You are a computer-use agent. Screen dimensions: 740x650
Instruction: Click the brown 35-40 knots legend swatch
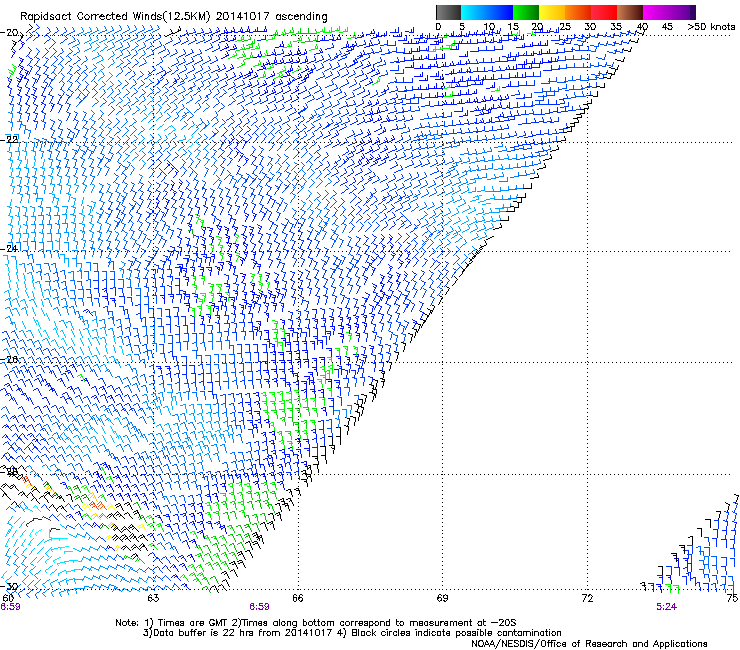(x=630, y=12)
